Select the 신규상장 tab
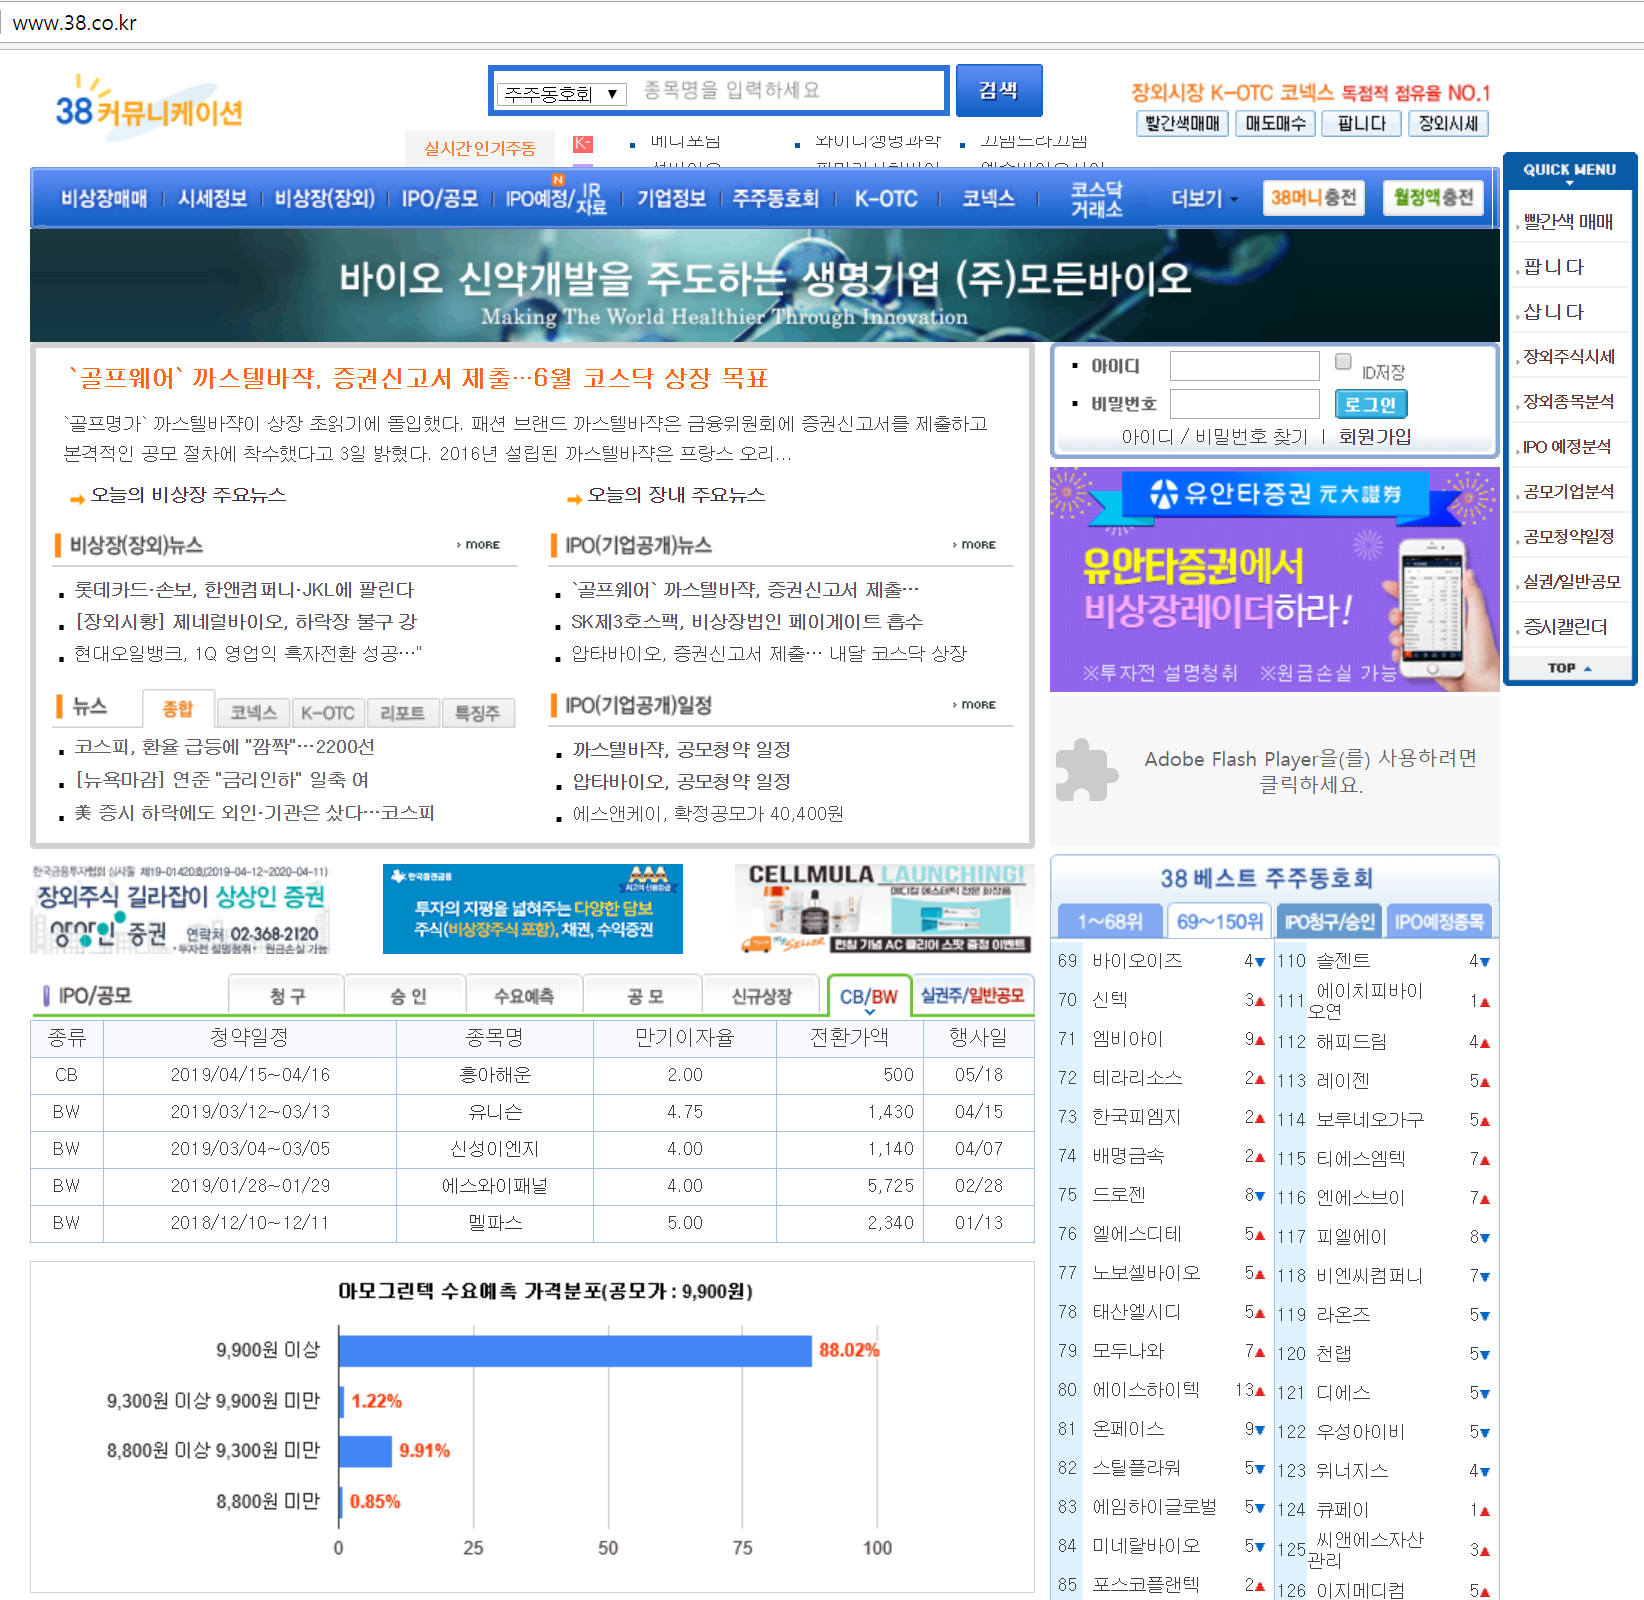Image resolution: width=1644 pixels, height=1600 pixels. (761, 996)
